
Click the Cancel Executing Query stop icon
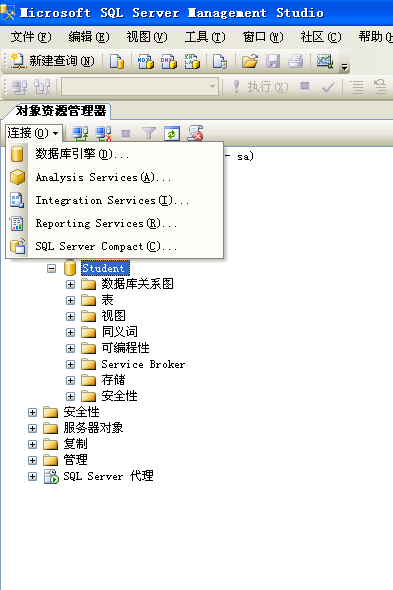(305, 87)
